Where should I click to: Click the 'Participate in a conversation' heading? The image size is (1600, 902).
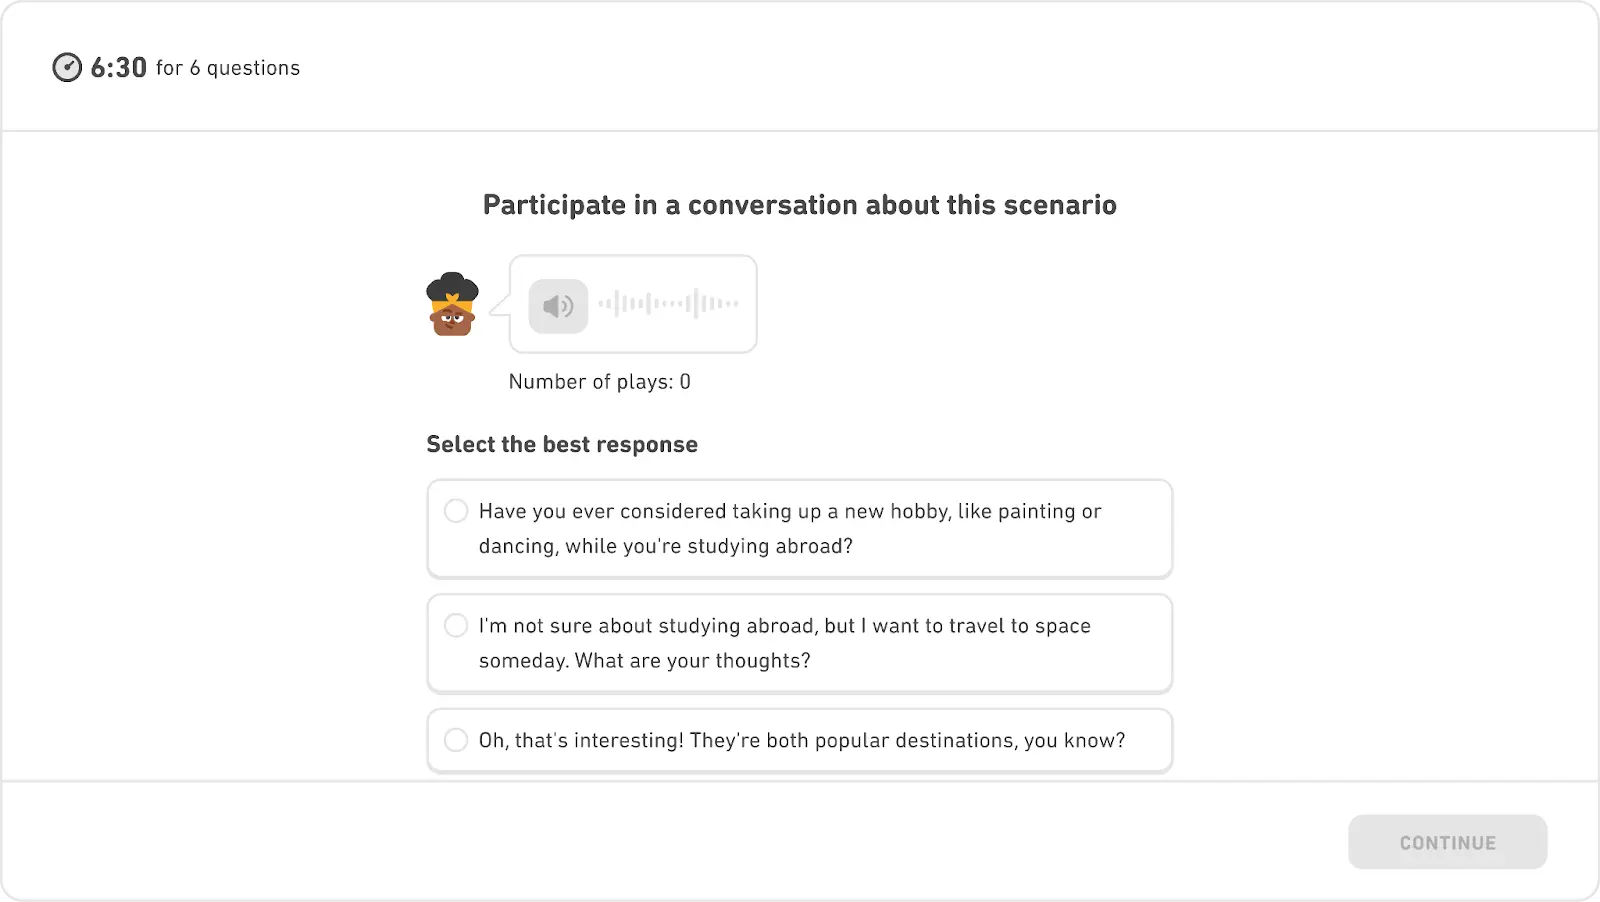[x=799, y=205]
